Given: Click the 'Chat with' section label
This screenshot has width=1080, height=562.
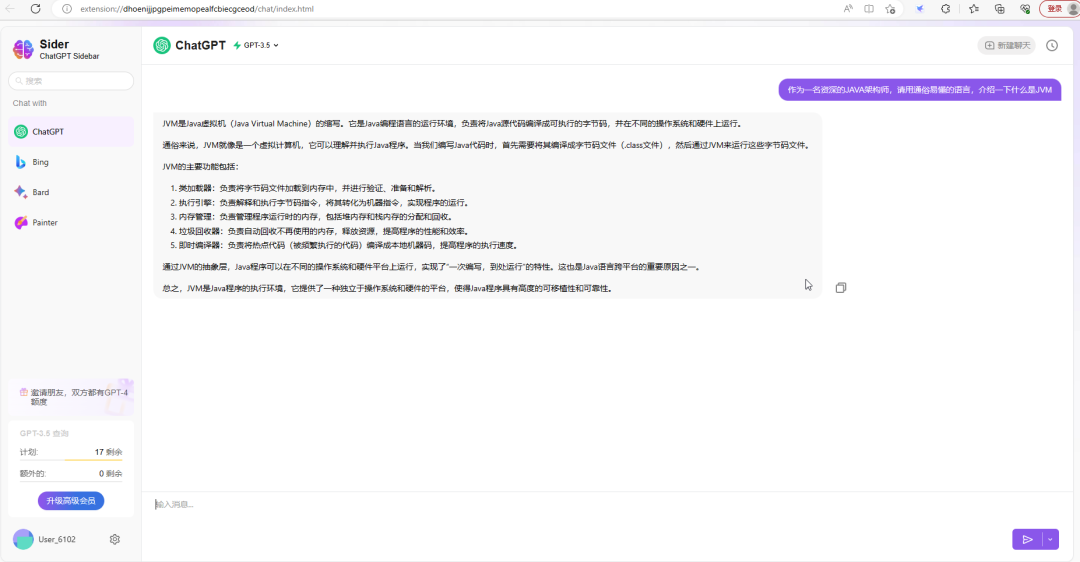Looking at the screenshot, I should [30, 103].
